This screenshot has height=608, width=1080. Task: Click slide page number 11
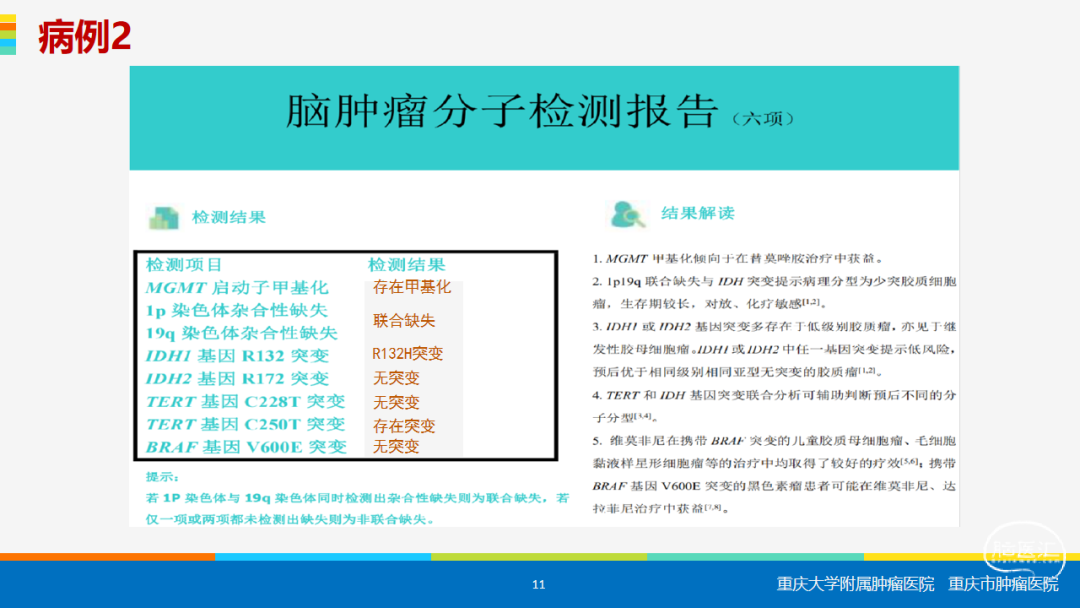point(539,585)
